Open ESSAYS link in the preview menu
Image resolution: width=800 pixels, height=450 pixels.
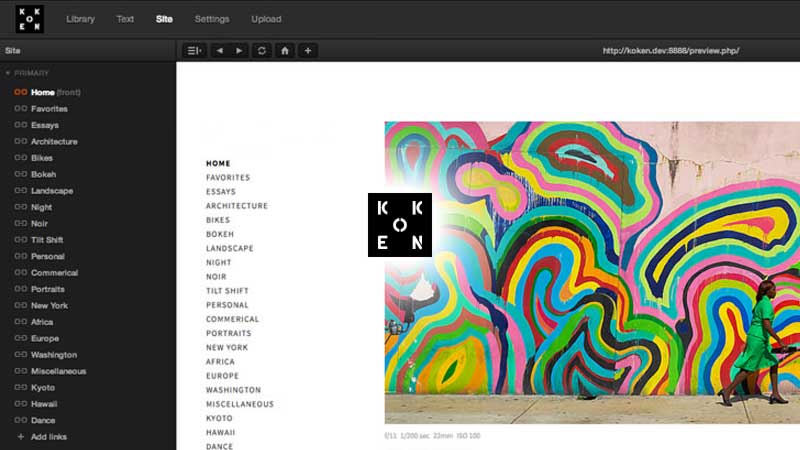221,192
